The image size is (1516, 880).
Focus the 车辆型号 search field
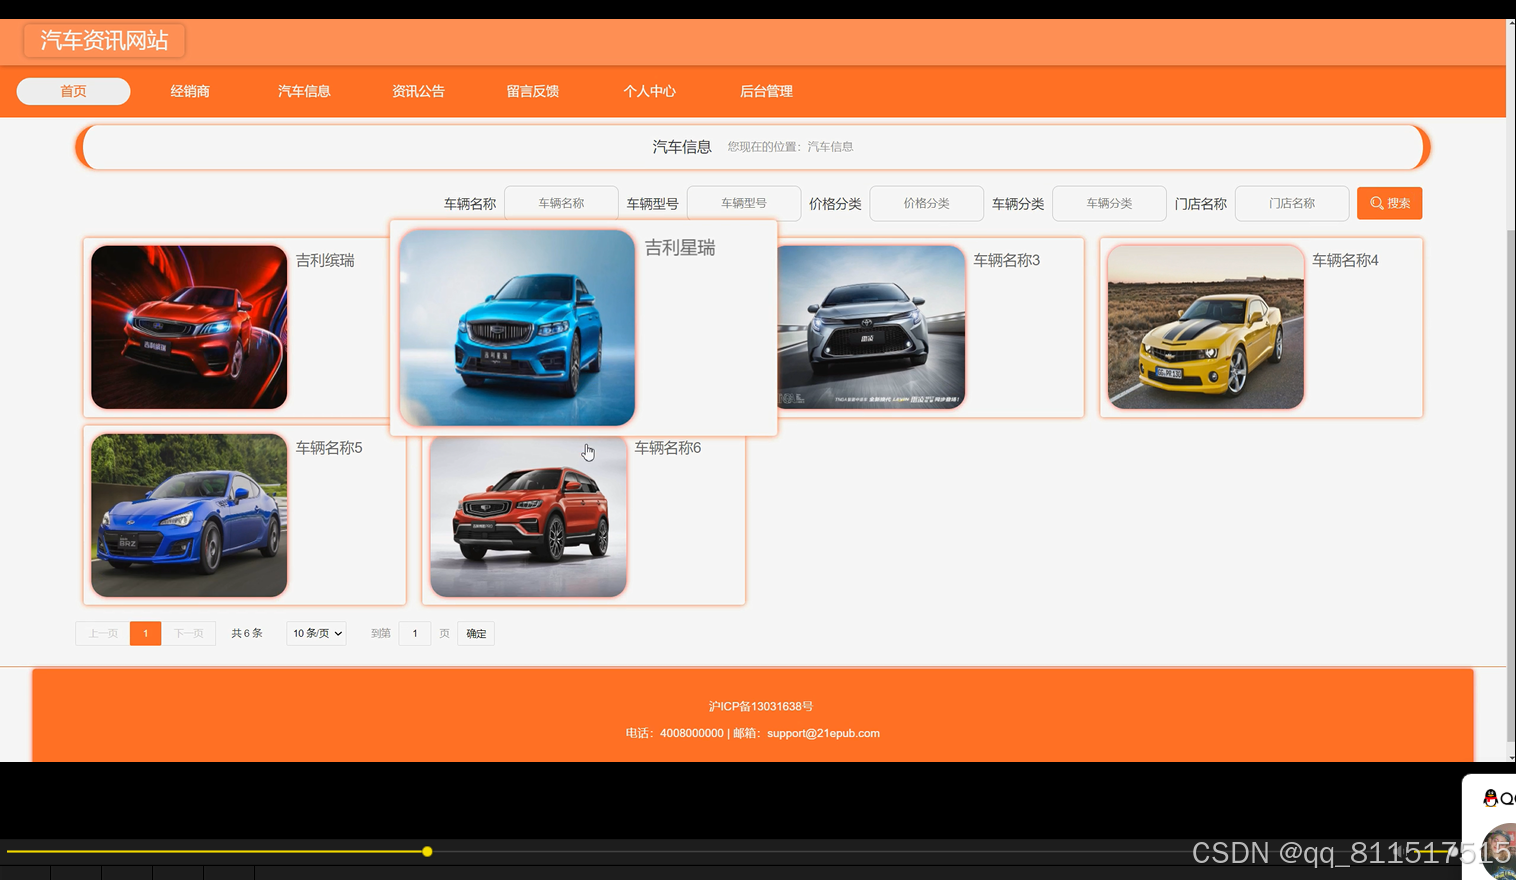tap(744, 203)
